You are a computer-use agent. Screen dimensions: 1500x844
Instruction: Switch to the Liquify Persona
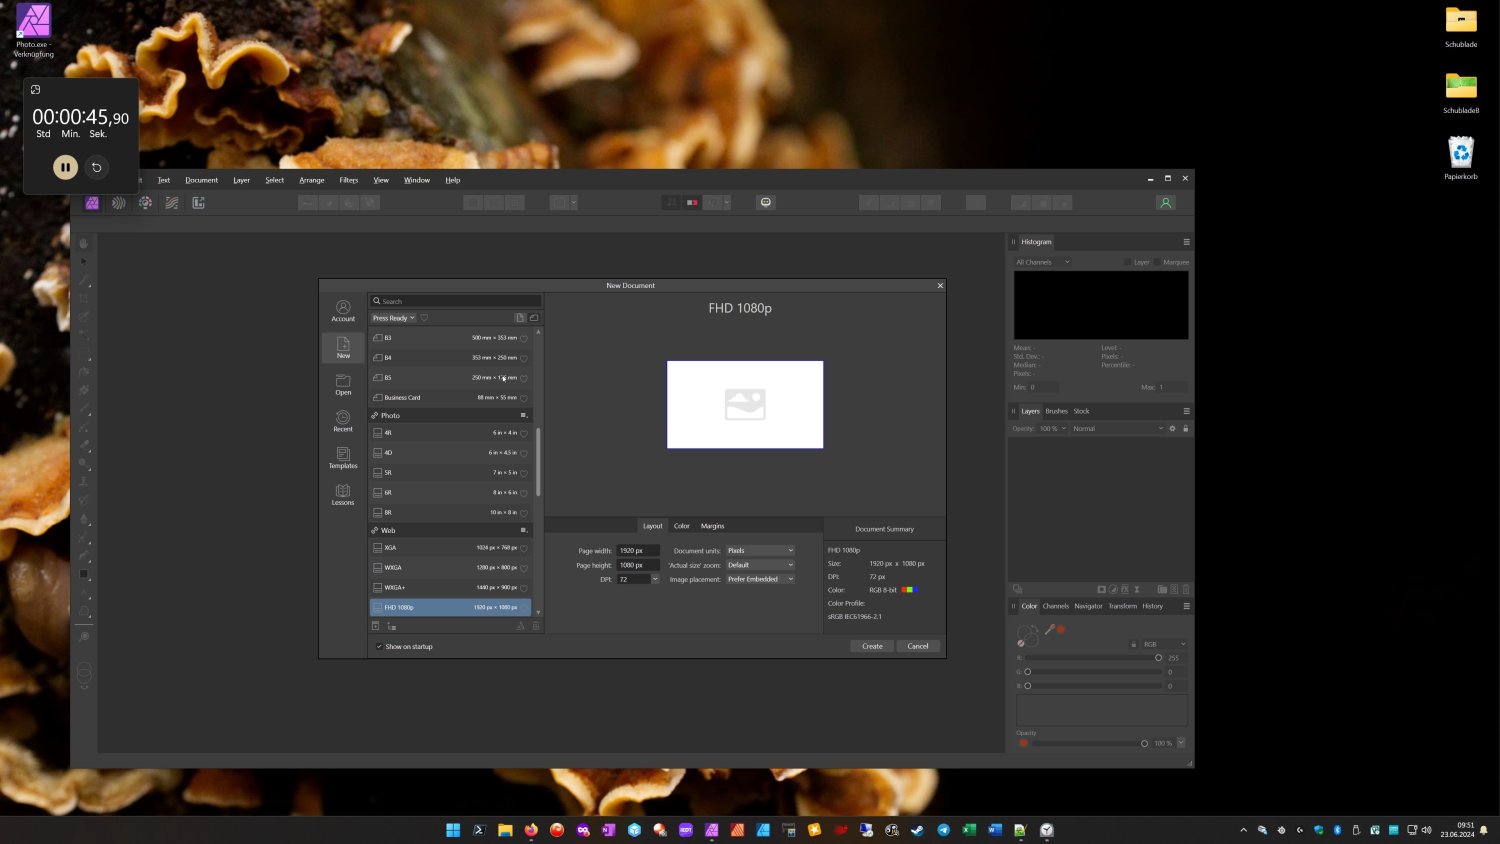pyautogui.click(x=119, y=203)
